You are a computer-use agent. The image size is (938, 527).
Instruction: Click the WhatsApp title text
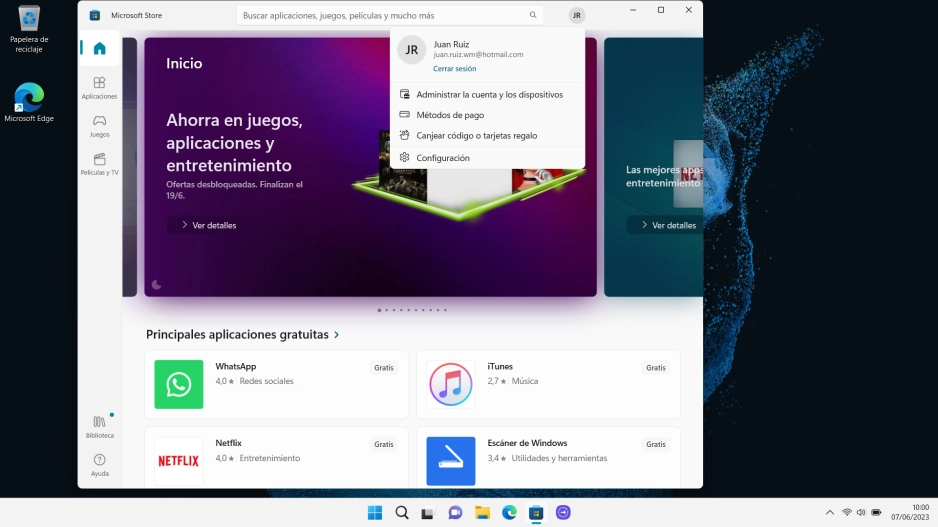point(236,367)
